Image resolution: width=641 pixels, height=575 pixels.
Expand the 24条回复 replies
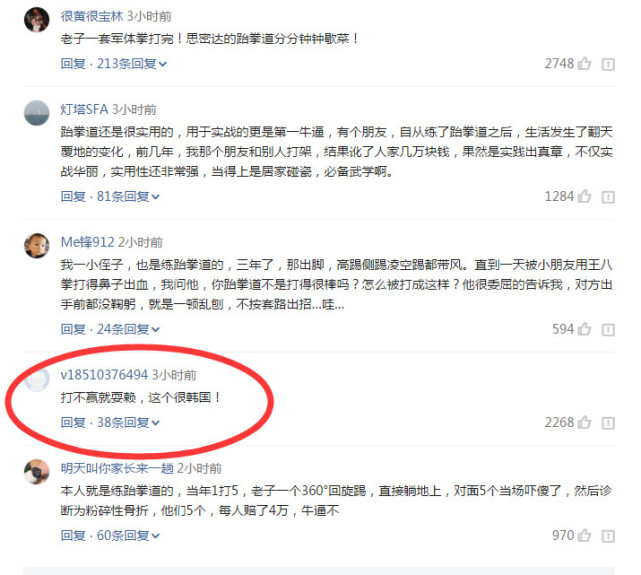(x=128, y=329)
